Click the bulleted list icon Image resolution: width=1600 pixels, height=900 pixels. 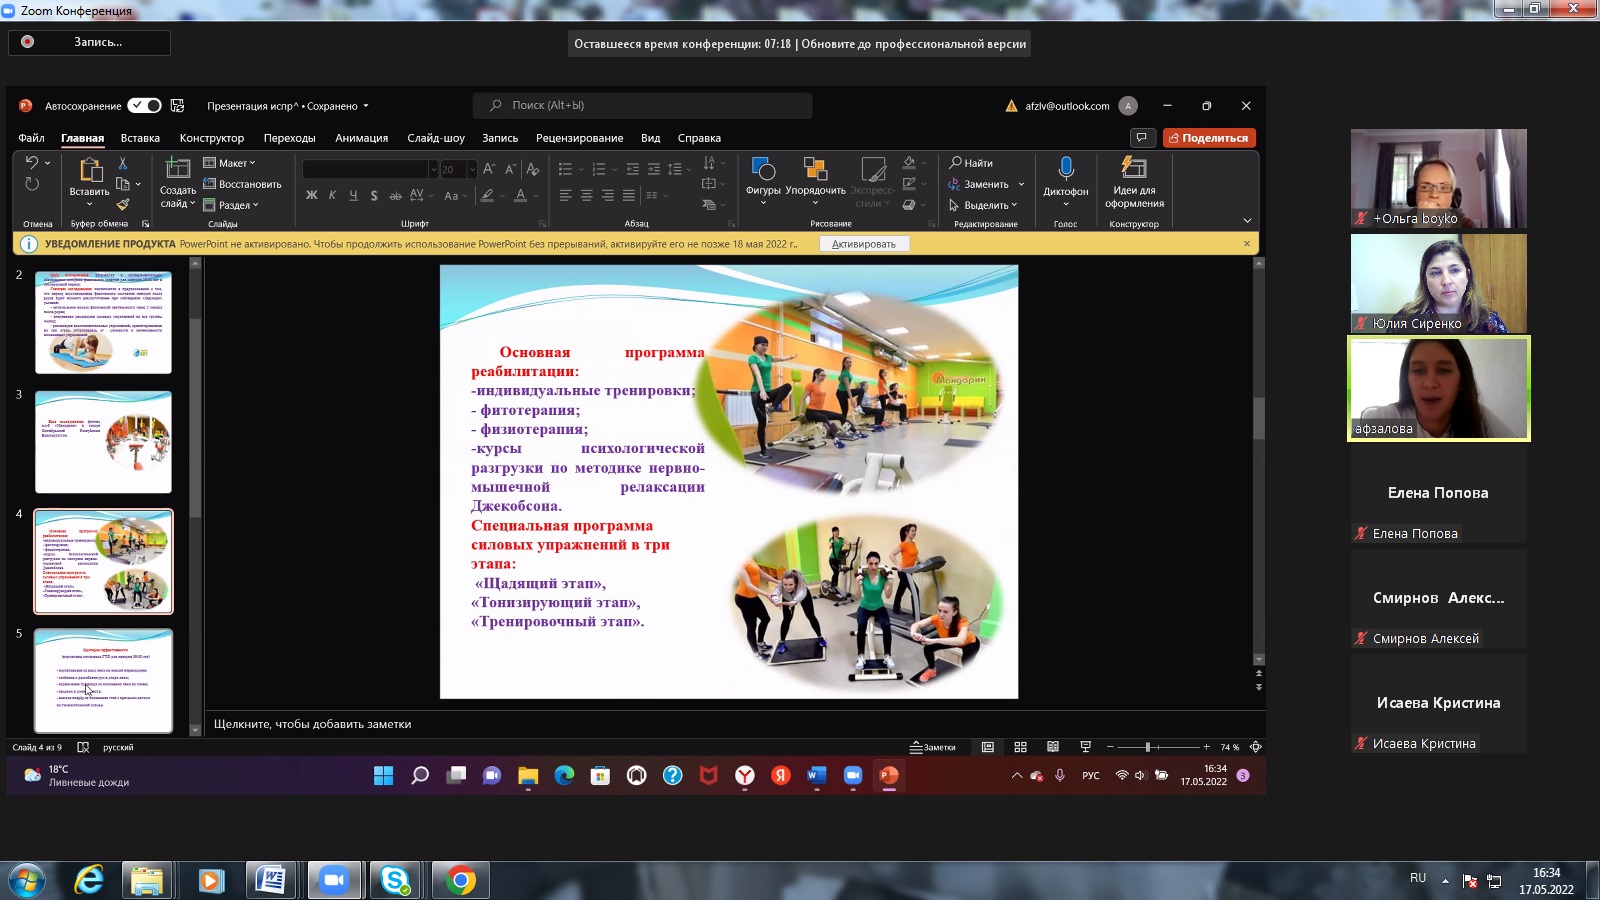[565, 169]
